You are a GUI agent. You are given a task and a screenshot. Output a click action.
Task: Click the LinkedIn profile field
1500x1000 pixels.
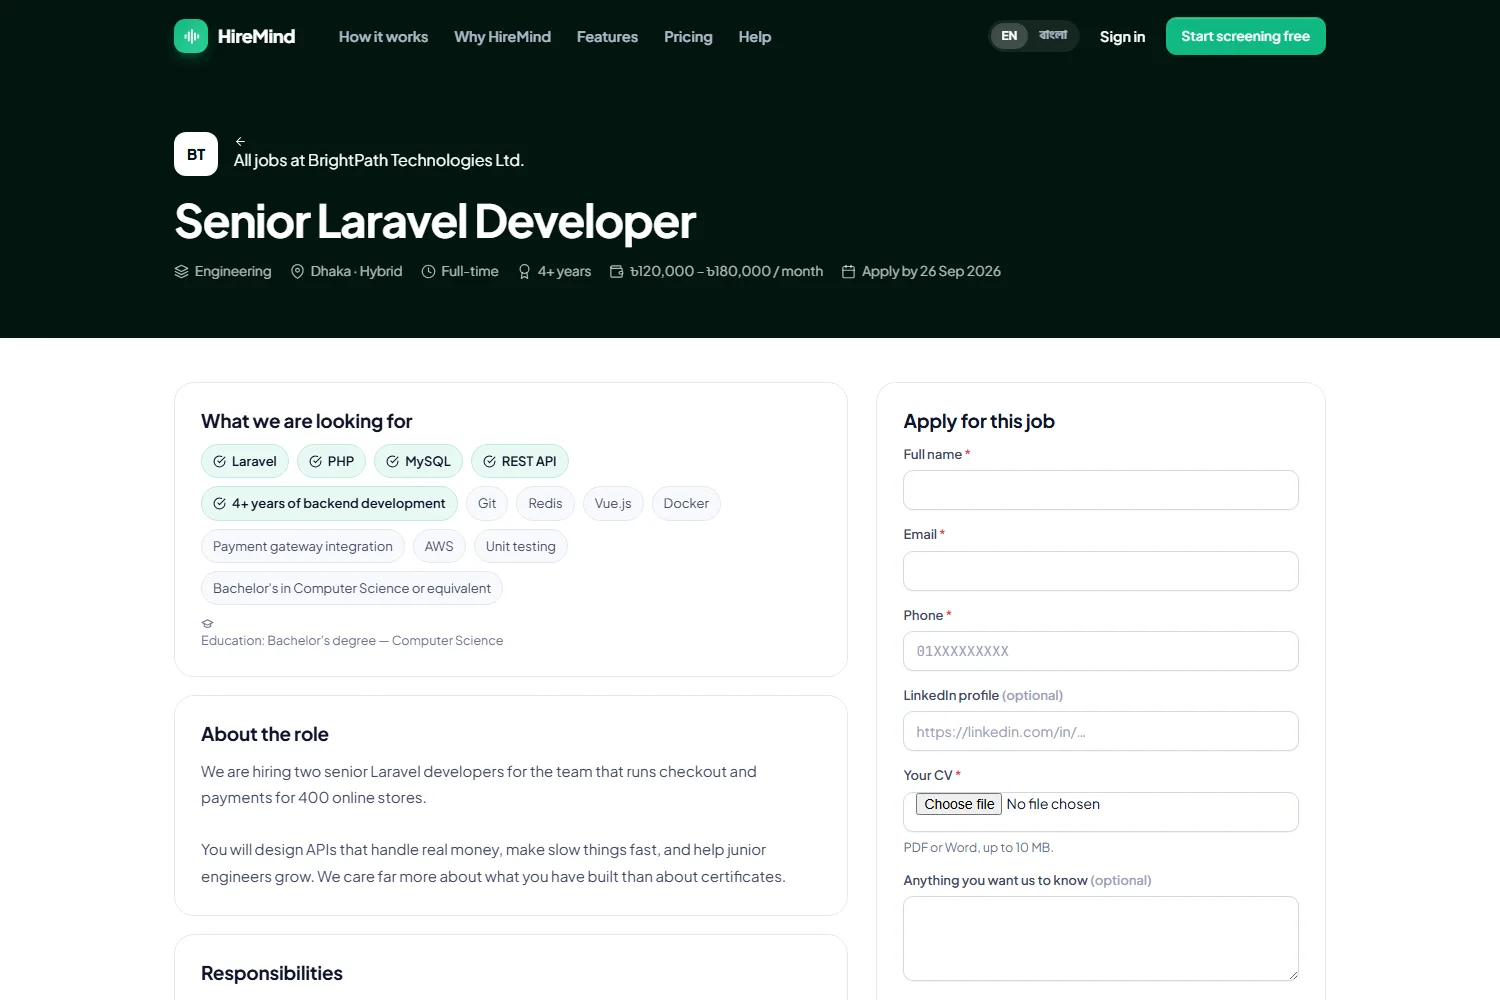(1100, 731)
